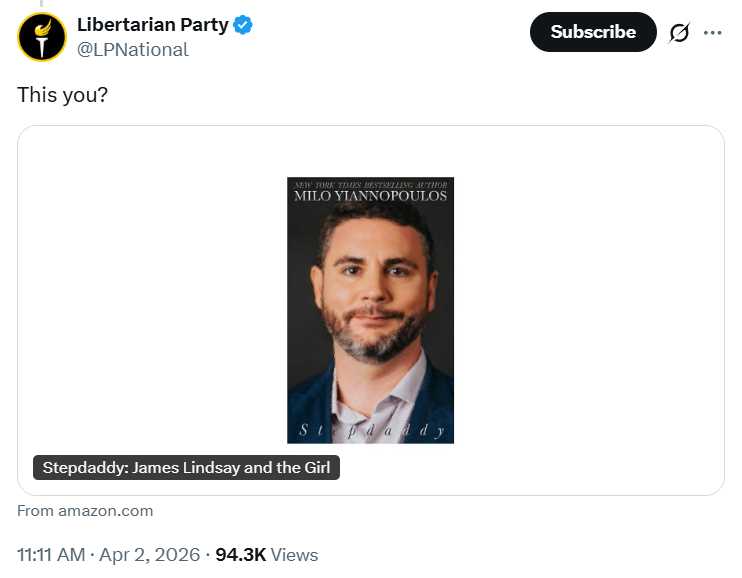742x578 pixels.
Task: Click blank card area left of book cover
Action: [150, 300]
